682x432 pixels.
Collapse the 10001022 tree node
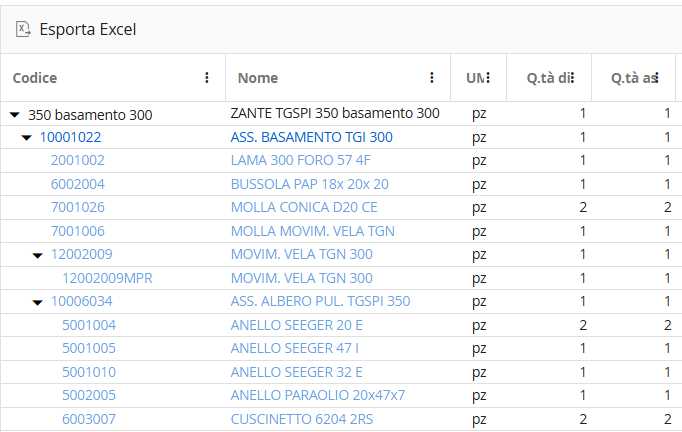click(27, 138)
